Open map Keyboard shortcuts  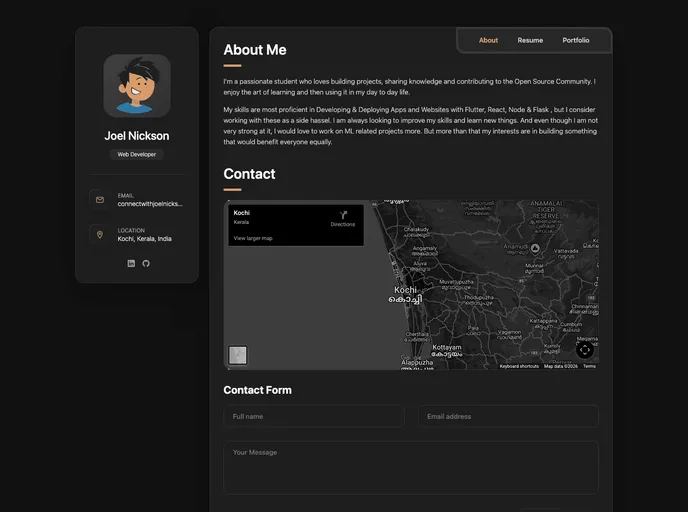(x=519, y=366)
